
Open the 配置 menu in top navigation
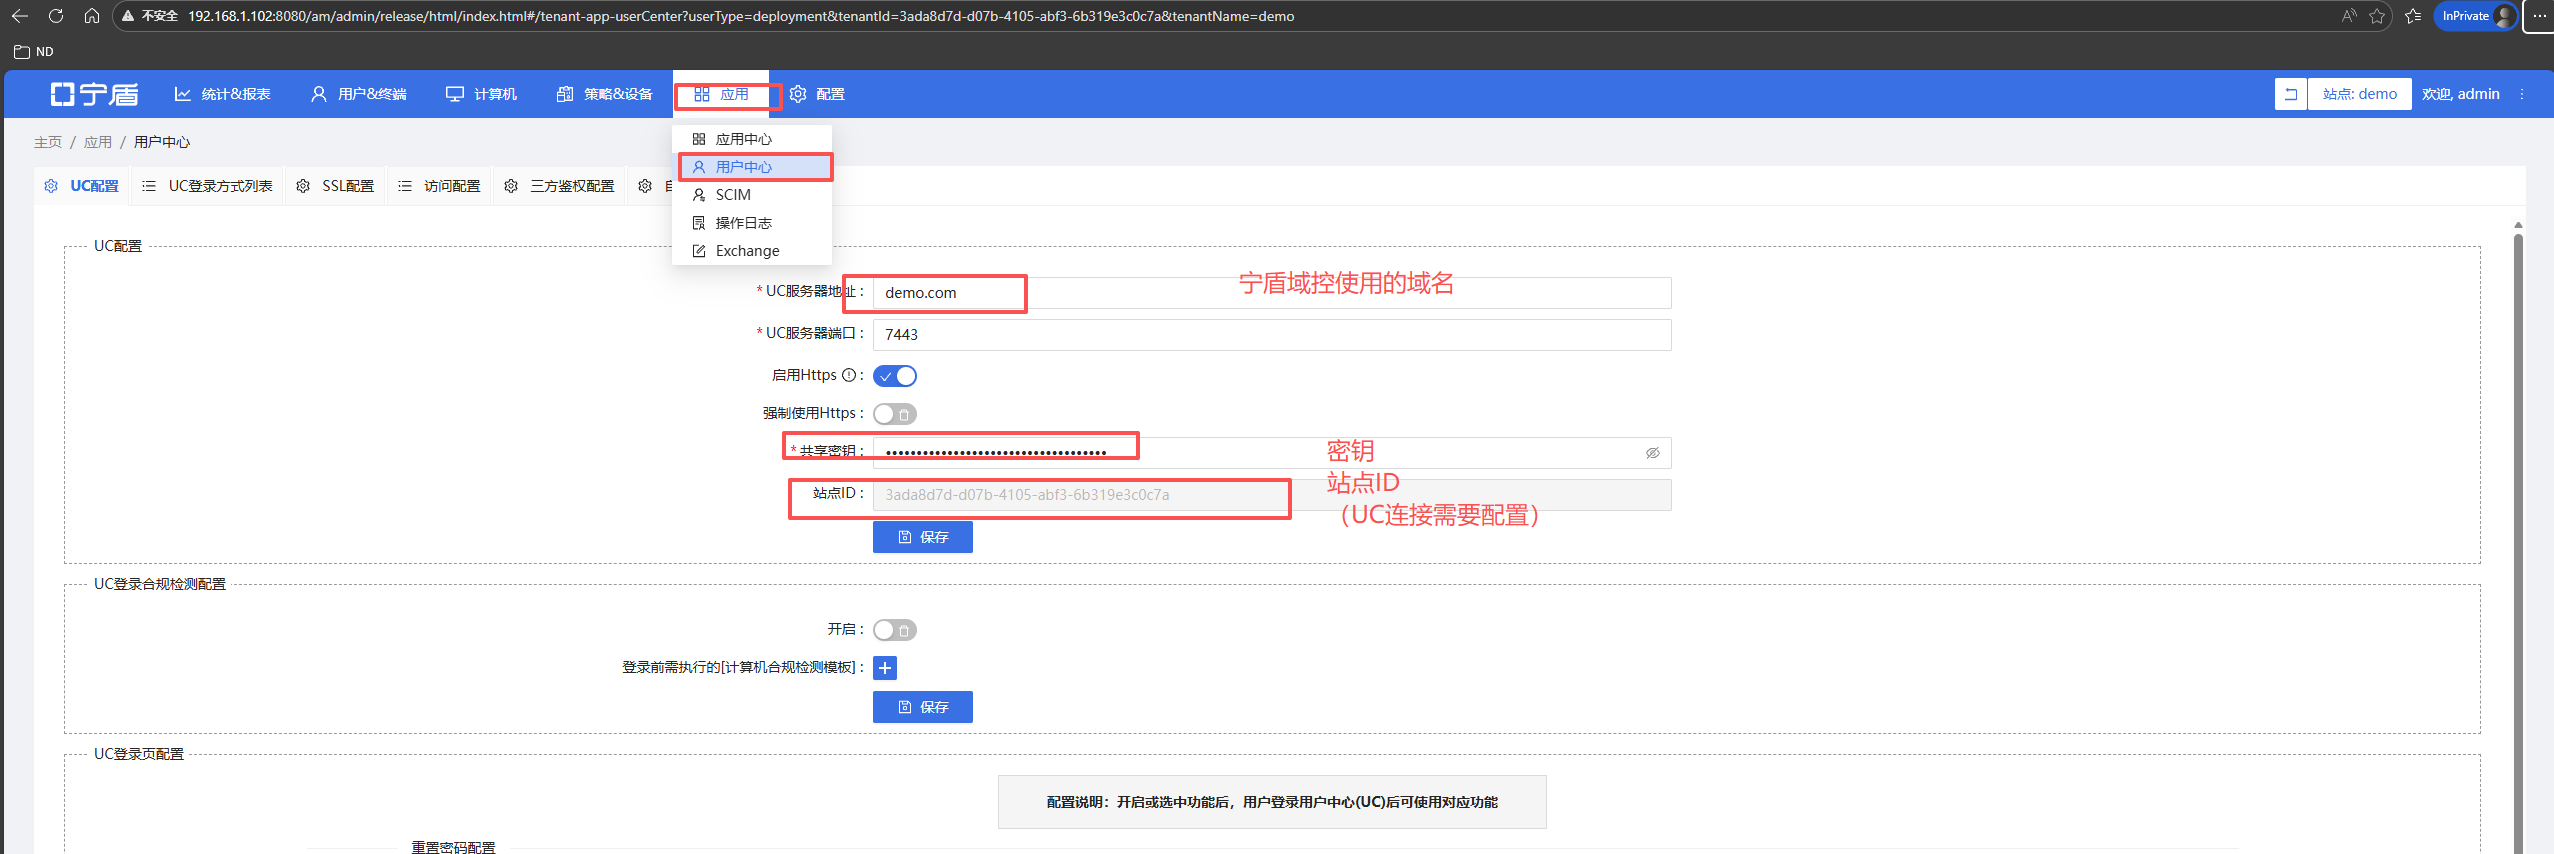pyautogui.click(x=817, y=94)
